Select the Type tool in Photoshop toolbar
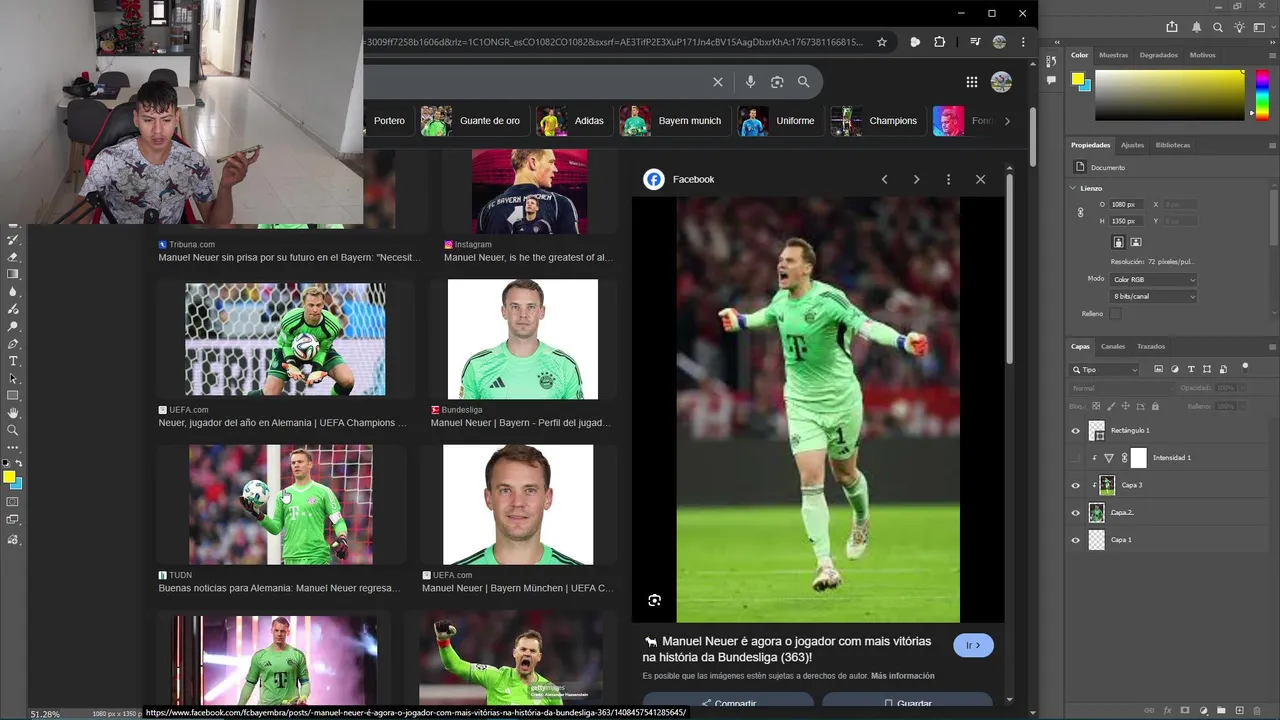 point(13,361)
